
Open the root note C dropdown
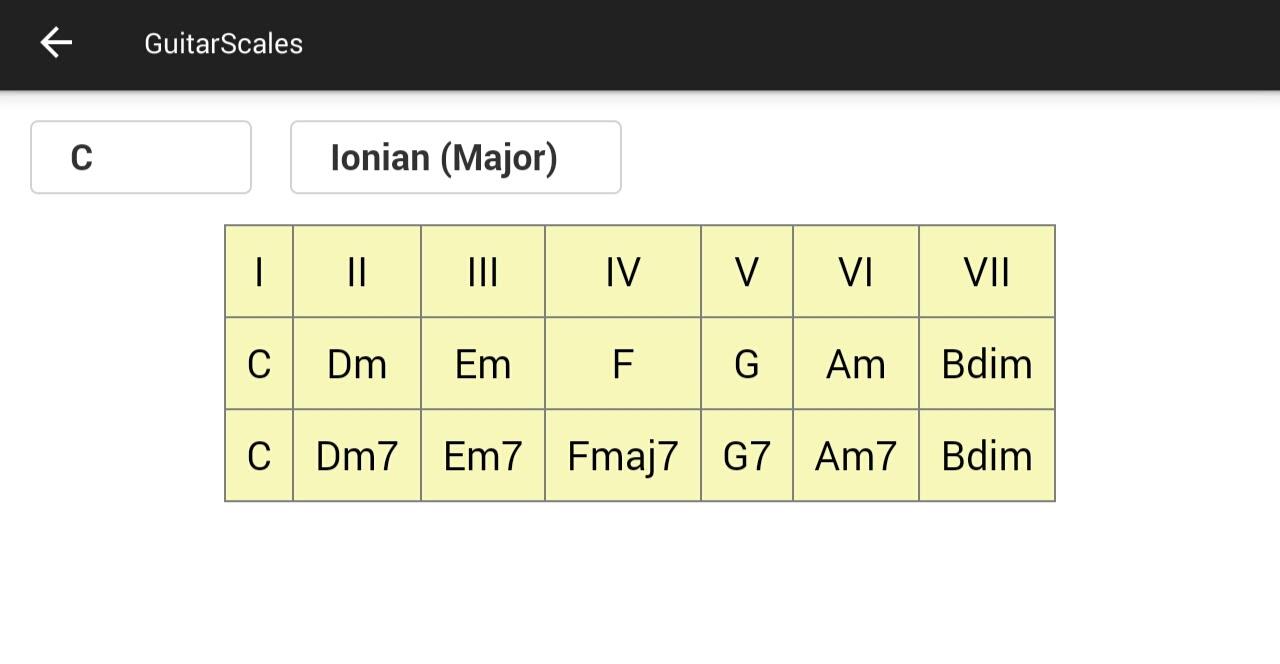point(141,157)
